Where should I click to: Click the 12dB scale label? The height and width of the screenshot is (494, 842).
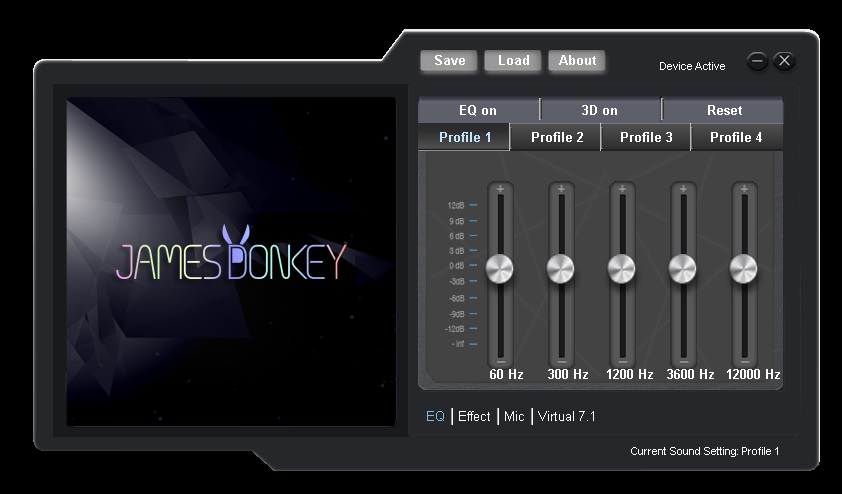(455, 205)
